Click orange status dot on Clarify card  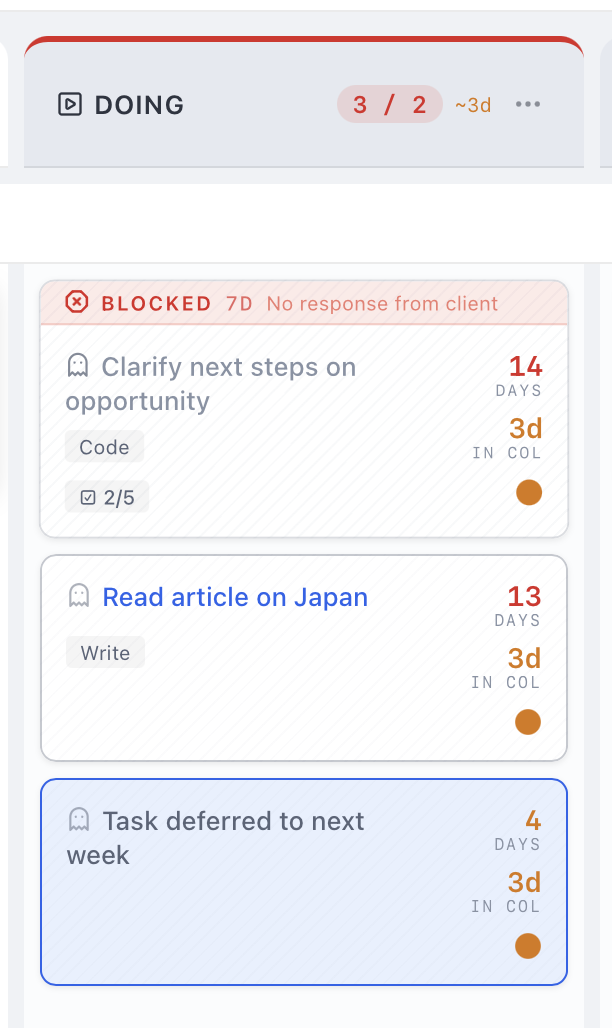[x=529, y=492]
